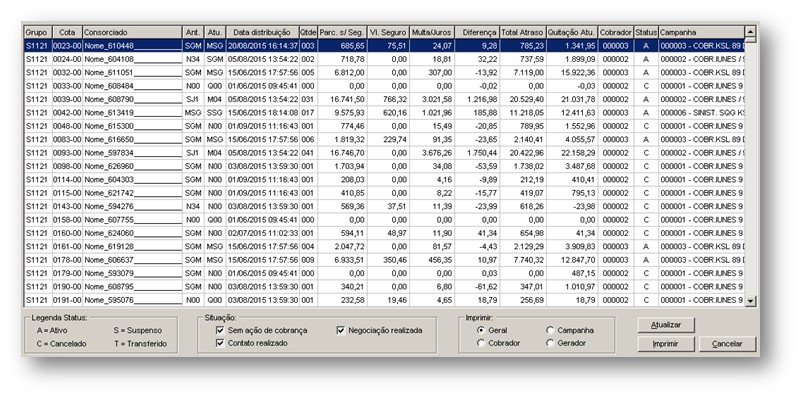Click the Cancelar button
Viewport: 802px width, 399px height.
click(727, 344)
